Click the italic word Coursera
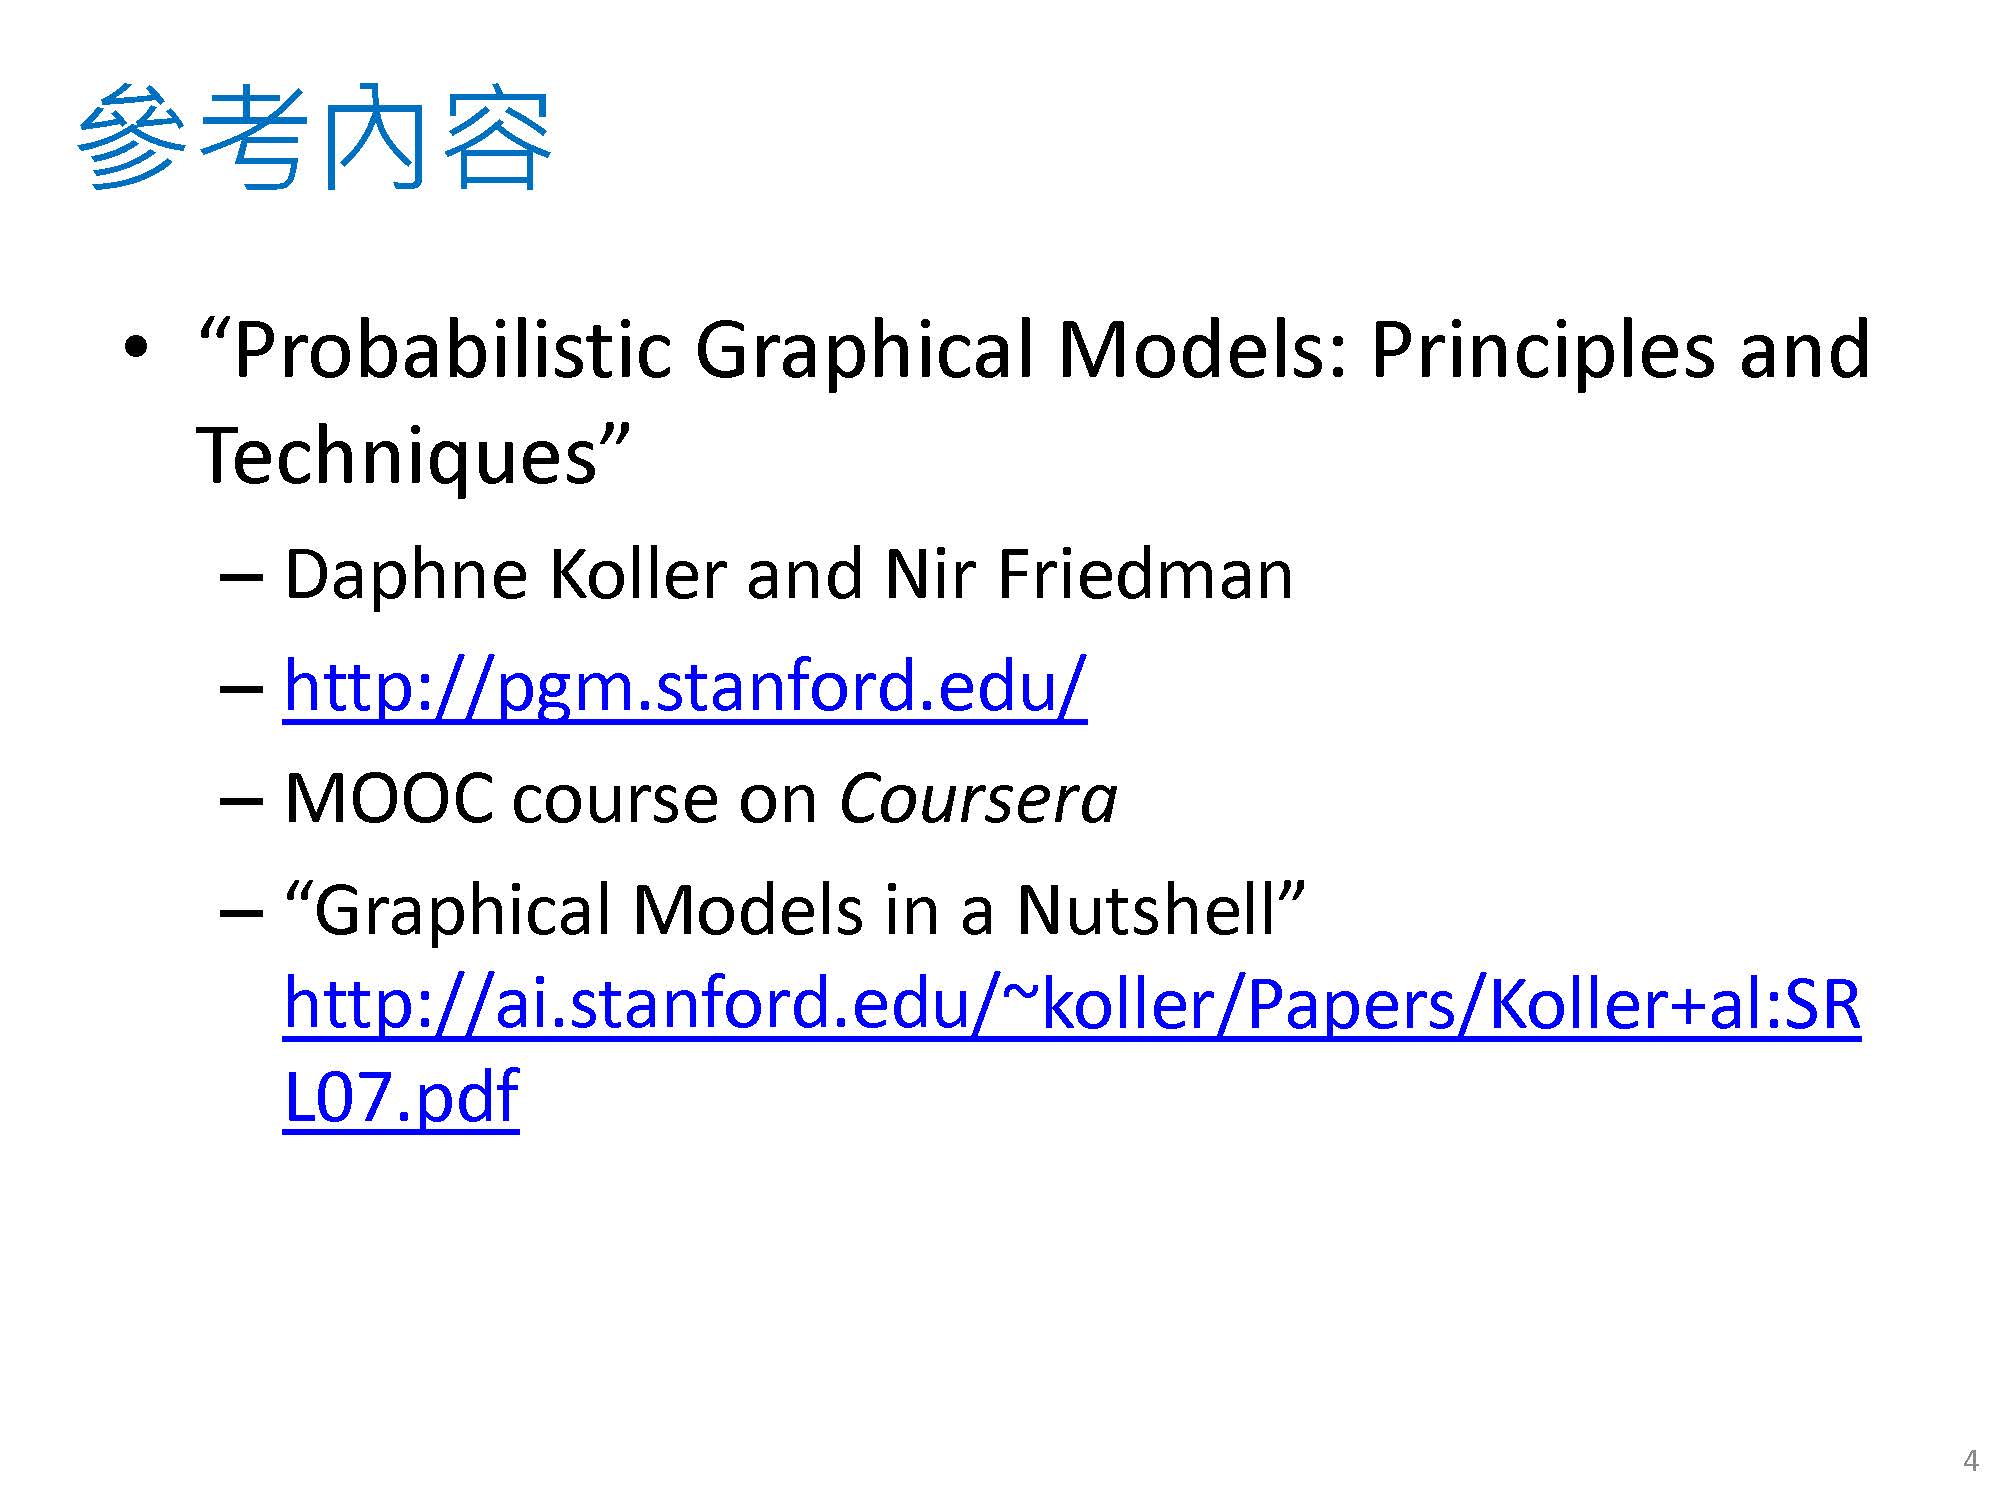2000x1500 pixels. (977, 799)
